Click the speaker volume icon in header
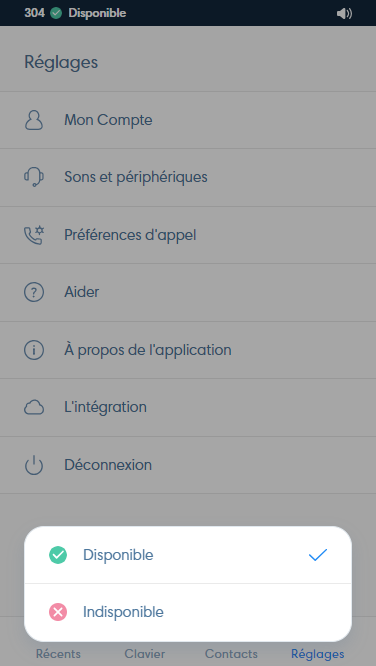Image resolution: width=376 pixels, height=666 pixels. (x=344, y=14)
